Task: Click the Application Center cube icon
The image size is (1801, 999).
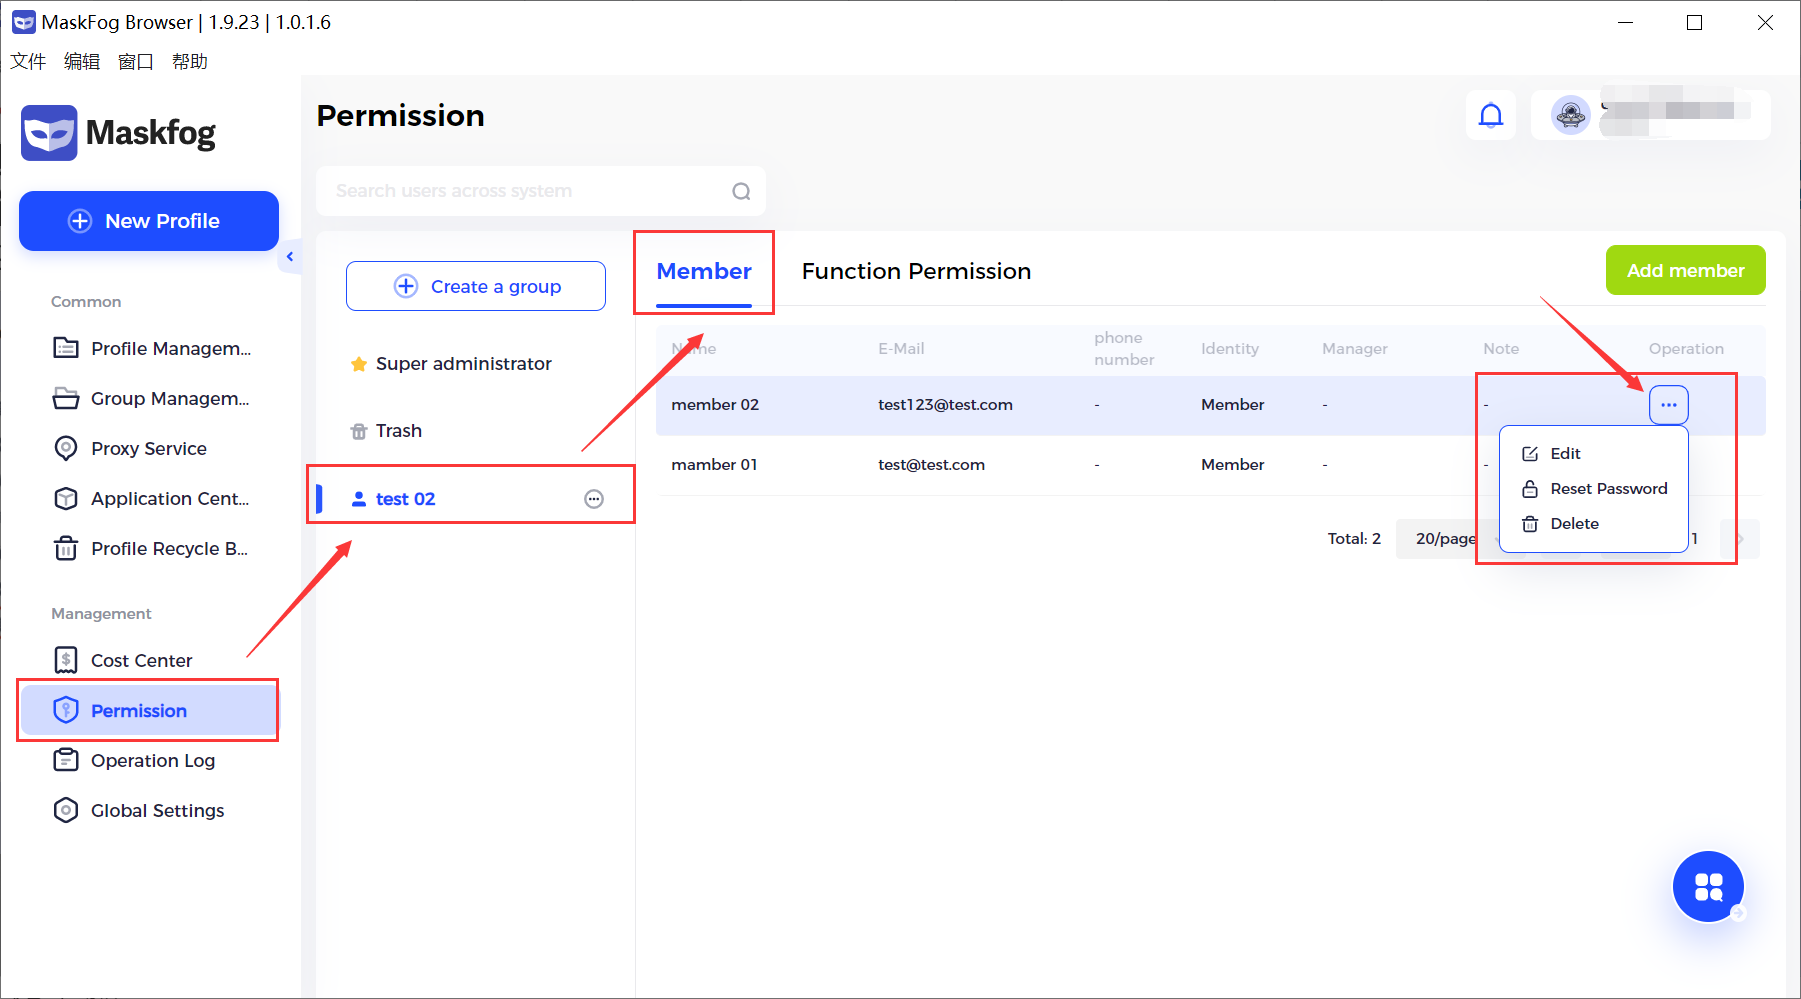Action: (66, 498)
